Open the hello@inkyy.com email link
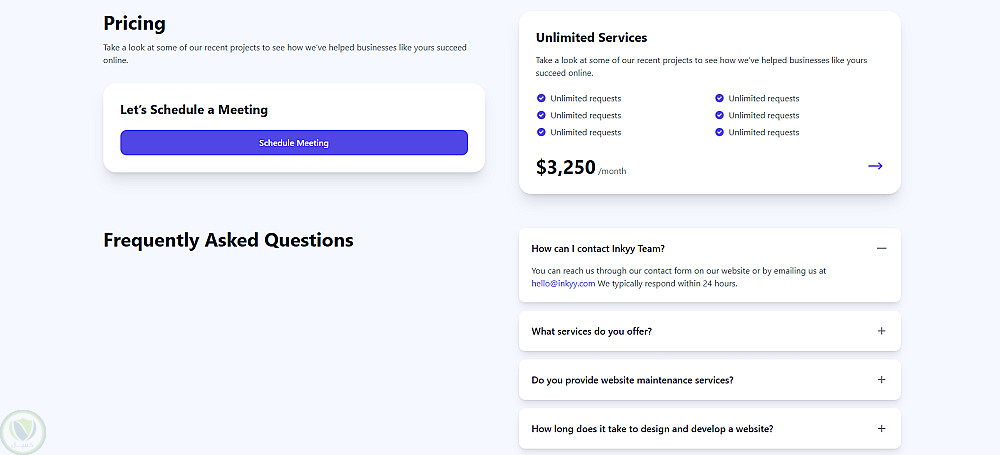This screenshot has height=455, width=1000. coord(563,283)
